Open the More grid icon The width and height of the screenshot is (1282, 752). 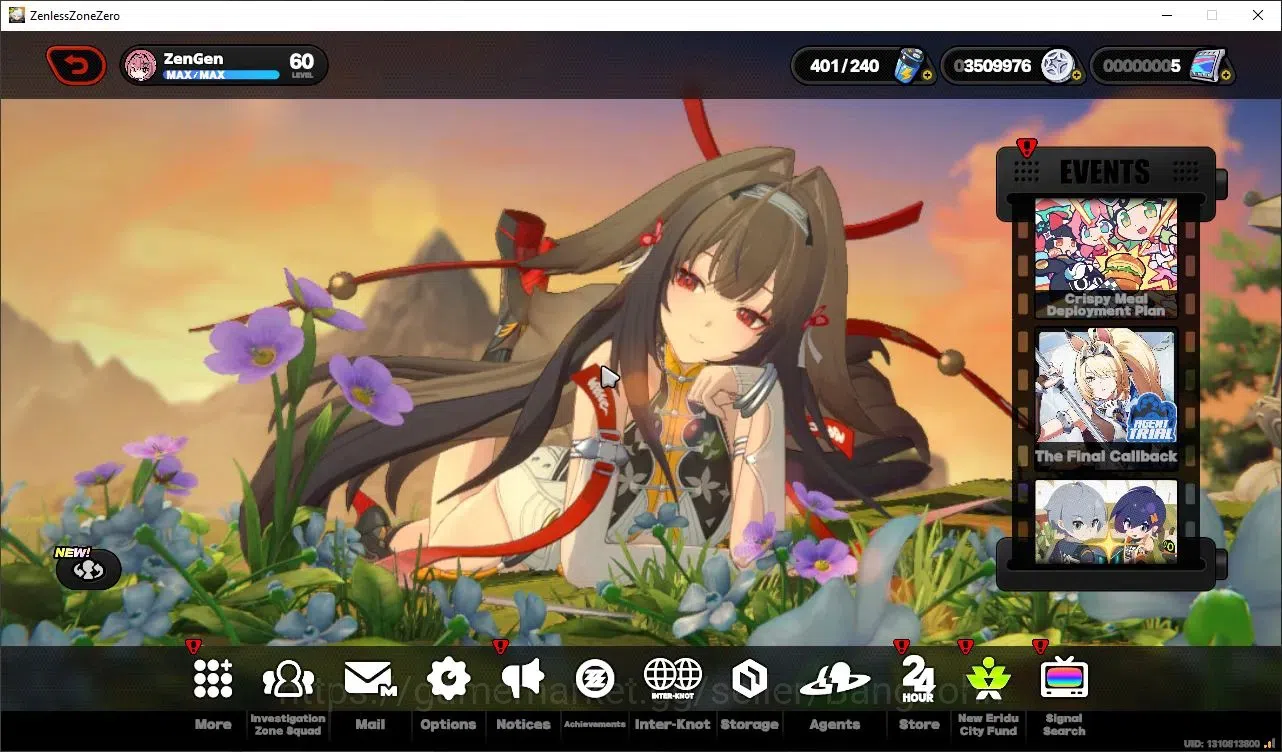point(213,679)
